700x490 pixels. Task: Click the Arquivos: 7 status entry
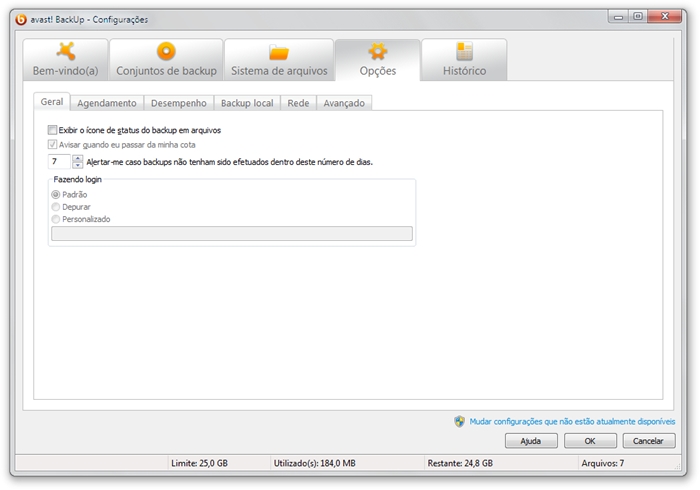602,463
